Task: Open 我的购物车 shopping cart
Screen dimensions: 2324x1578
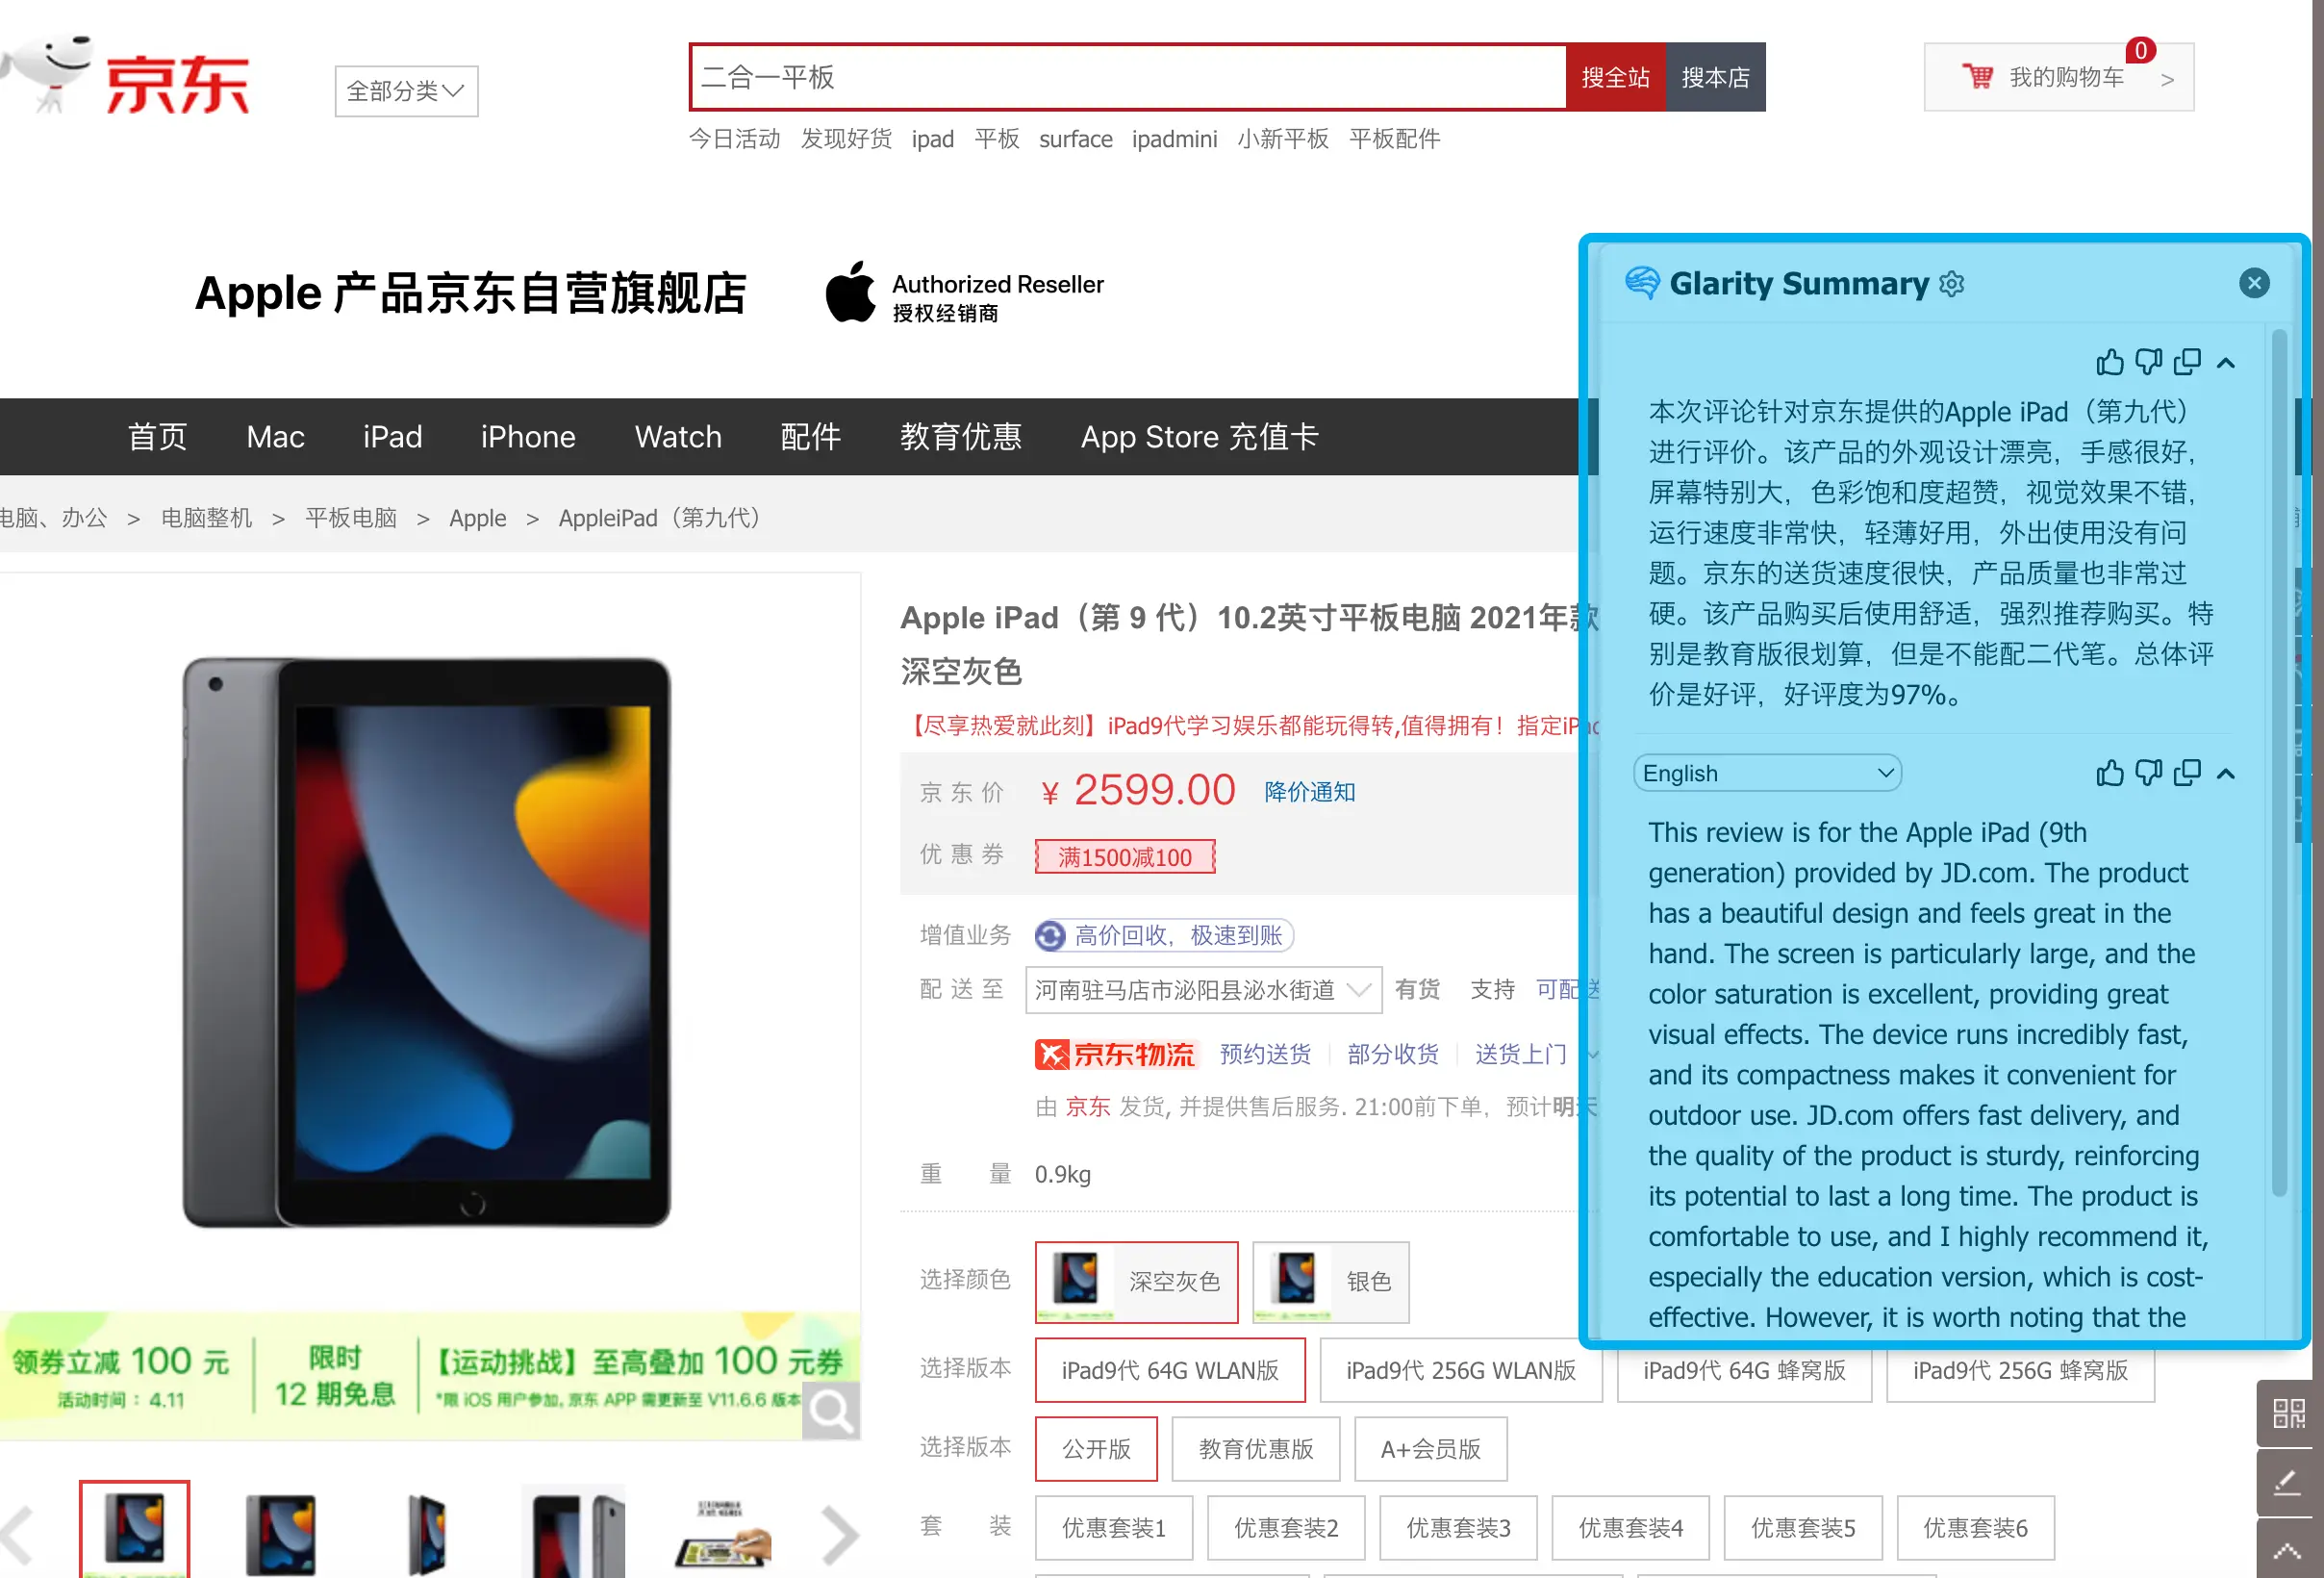Action: point(2058,77)
